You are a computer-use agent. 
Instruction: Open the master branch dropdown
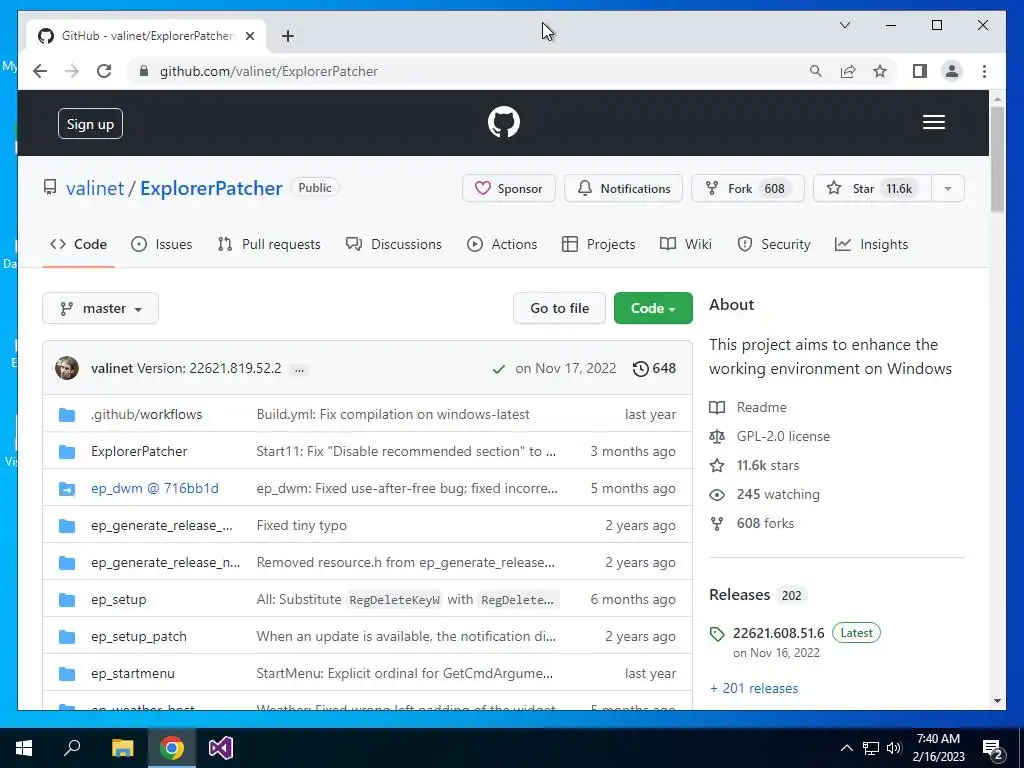tap(101, 308)
